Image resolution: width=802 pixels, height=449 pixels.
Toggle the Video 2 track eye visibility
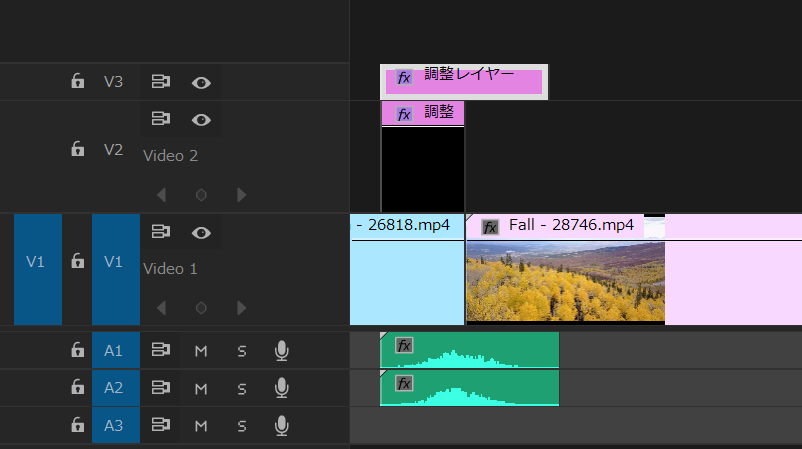click(201, 120)
